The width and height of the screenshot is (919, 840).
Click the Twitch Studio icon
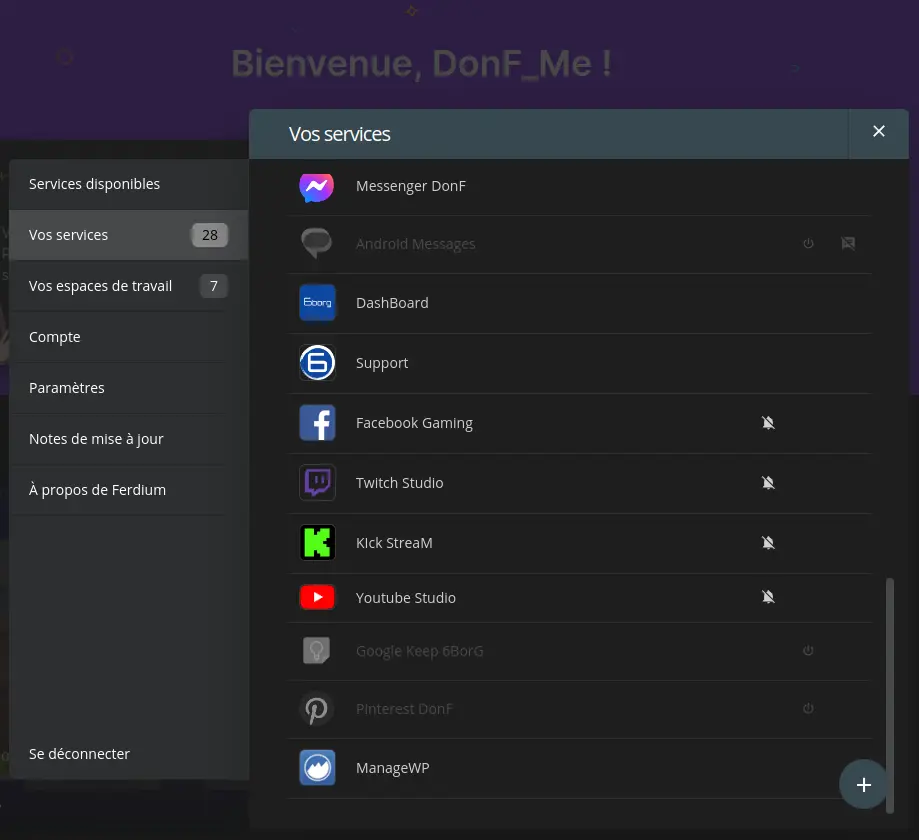point(317,482)
